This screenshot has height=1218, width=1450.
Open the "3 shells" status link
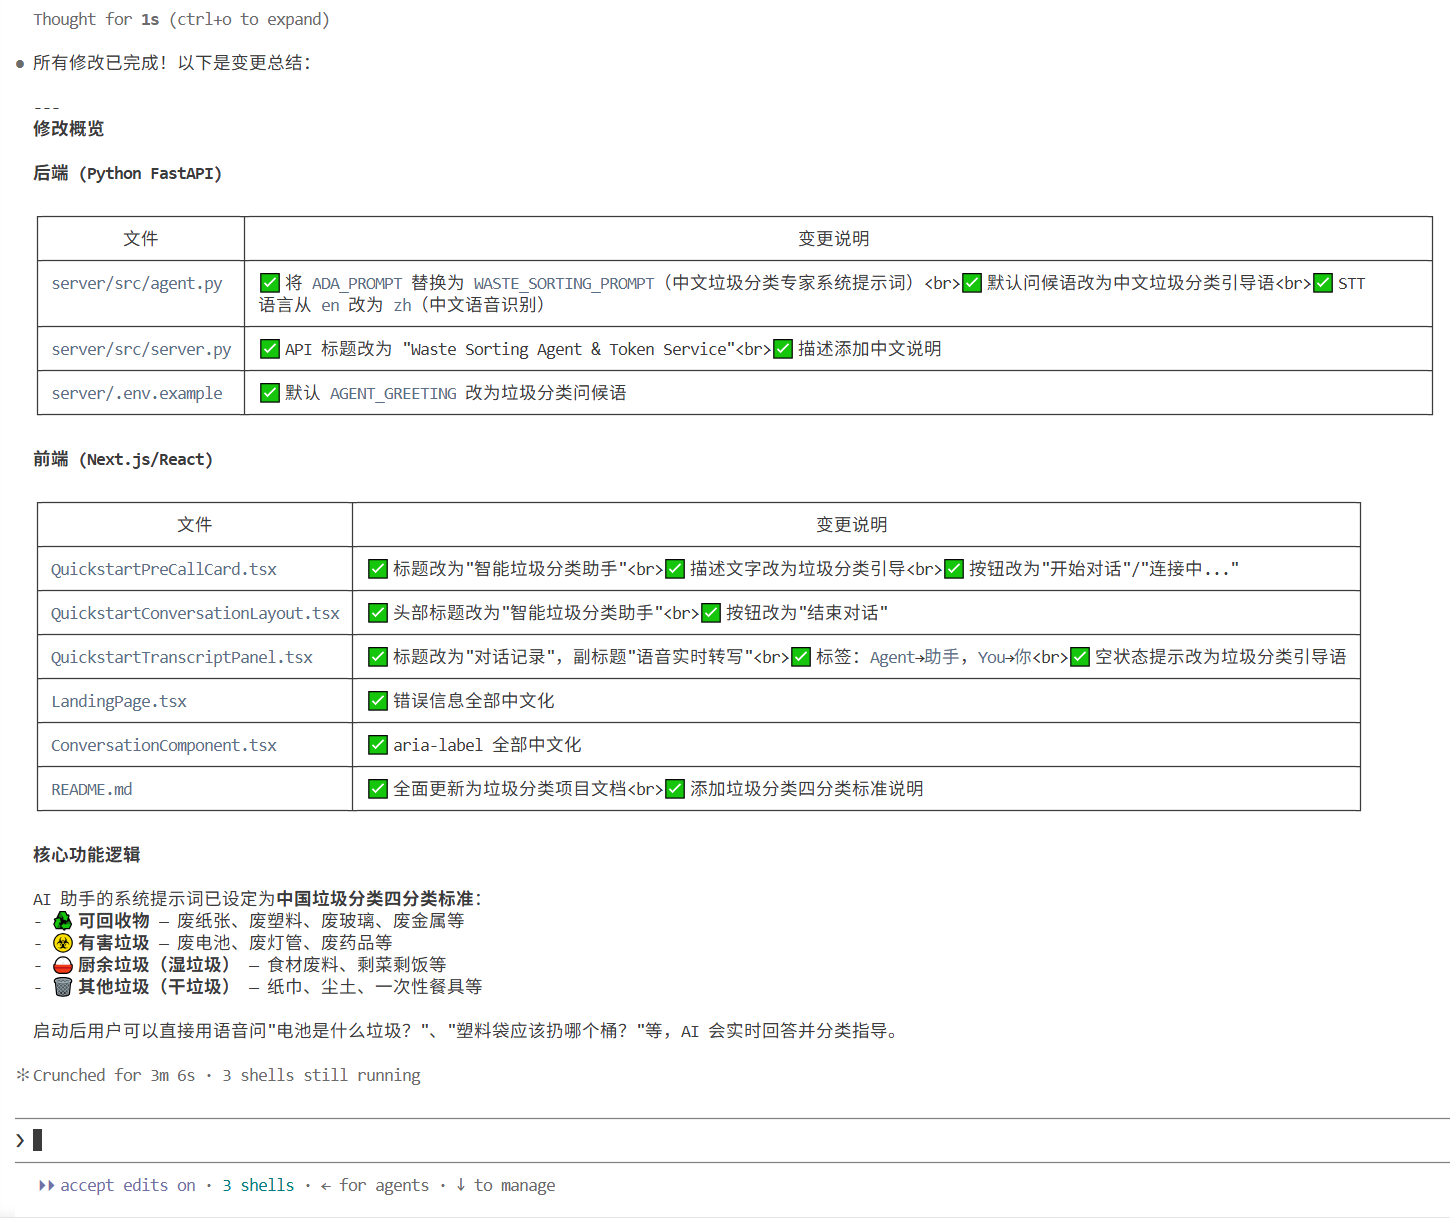pos(258,1185)
